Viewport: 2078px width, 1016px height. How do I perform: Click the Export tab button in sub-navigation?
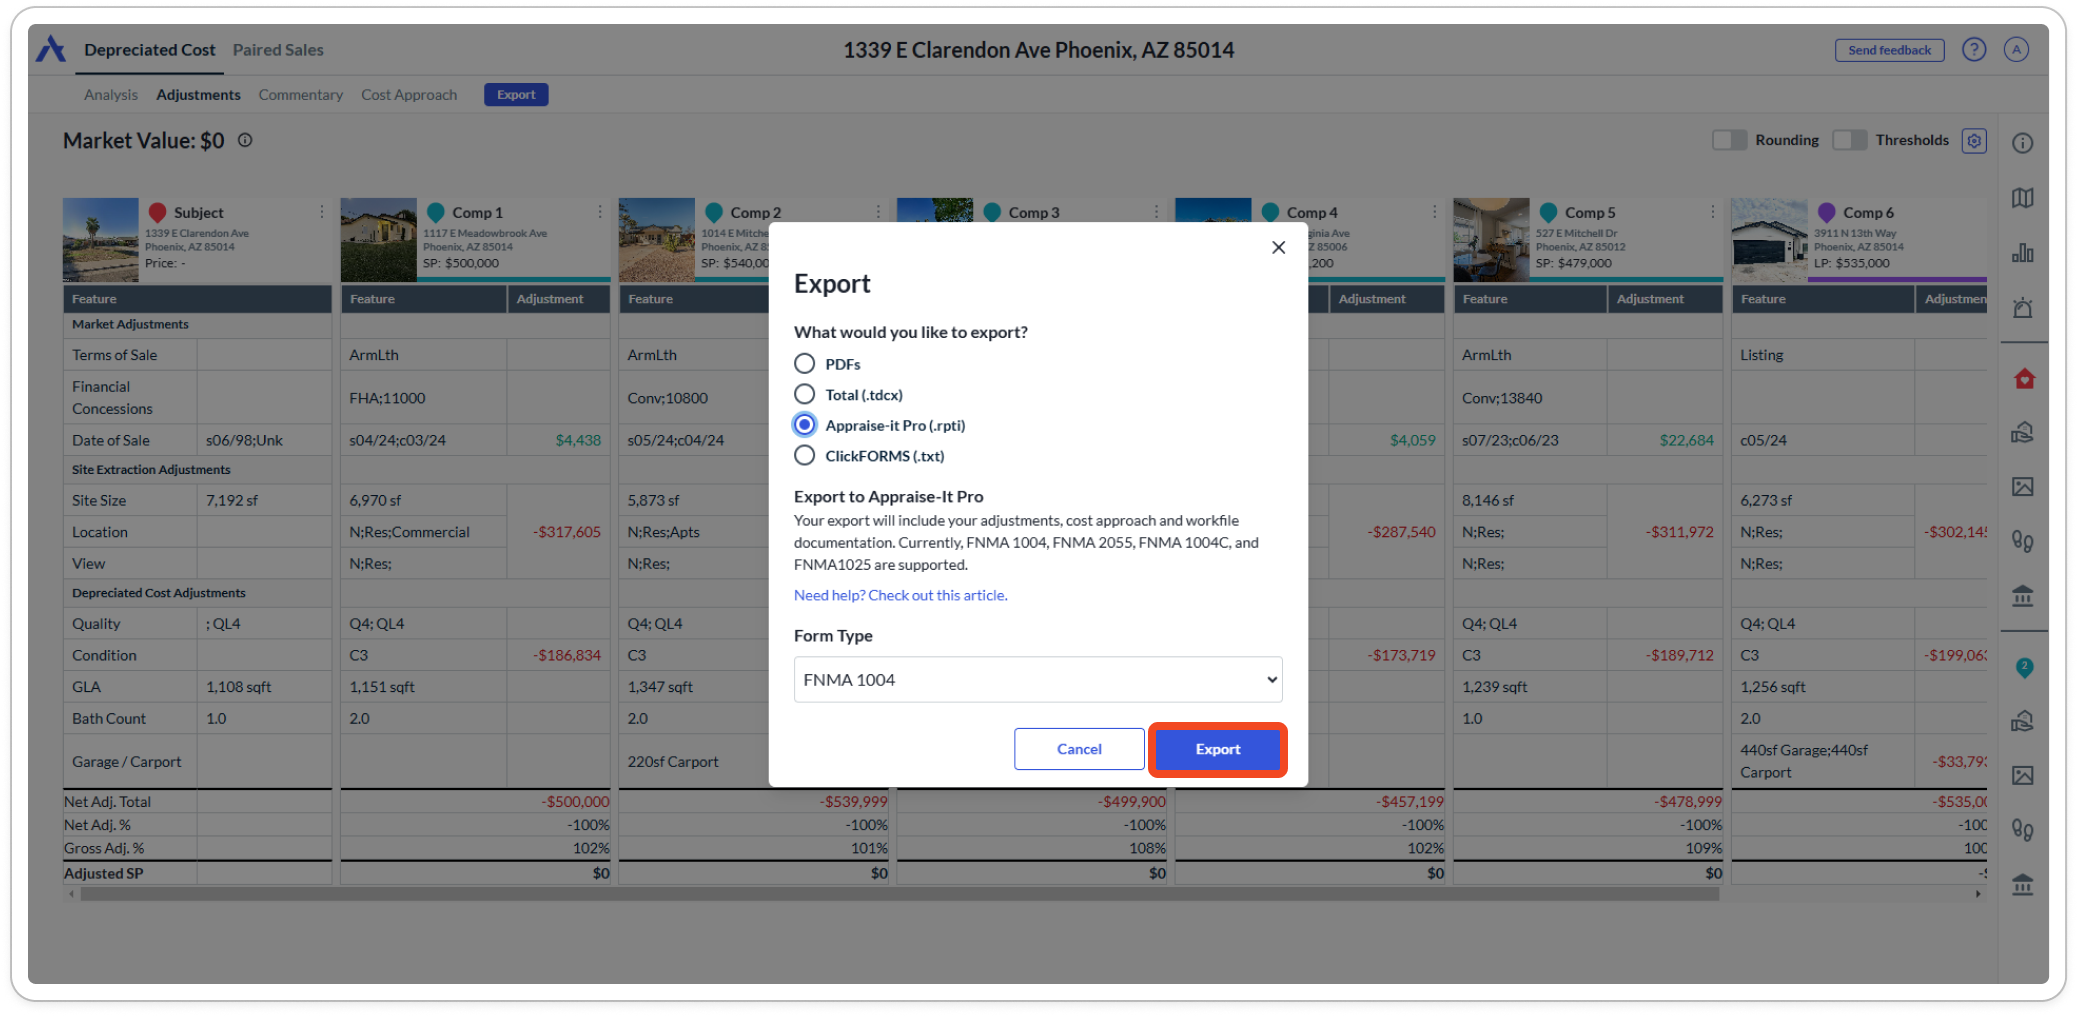(516, 95)
